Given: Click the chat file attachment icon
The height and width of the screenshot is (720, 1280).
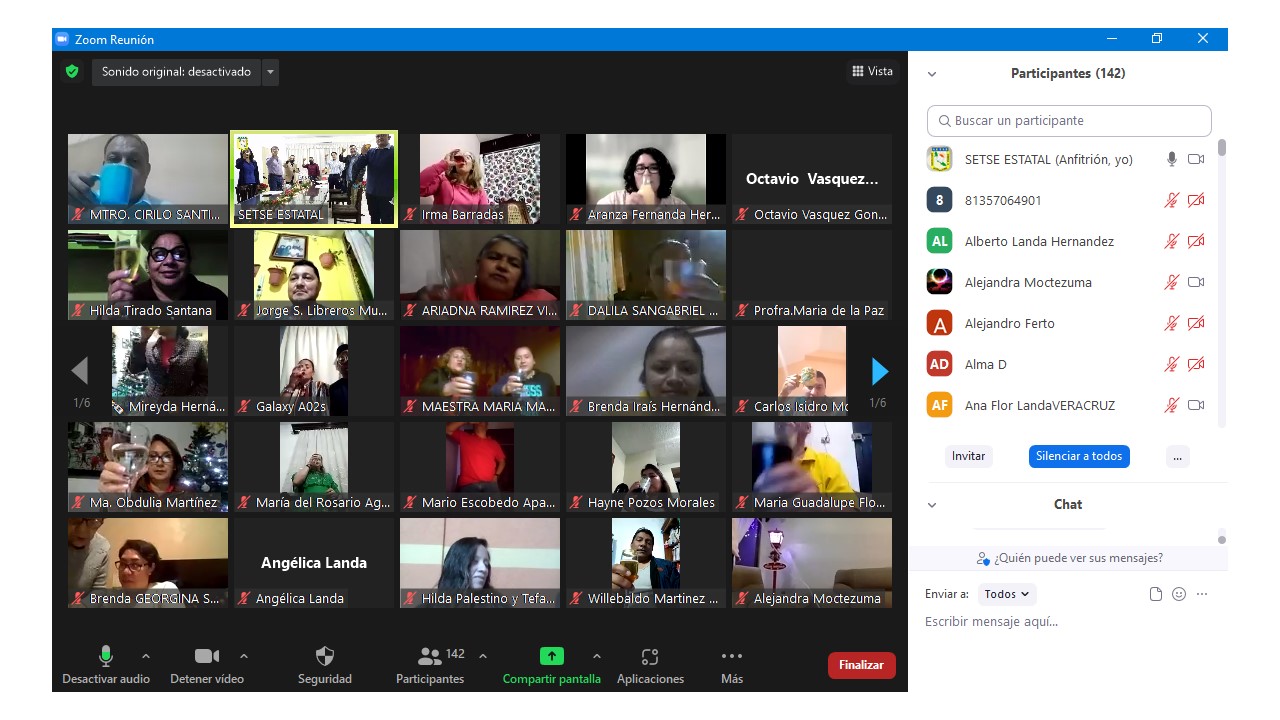Looking at the screenshot, I should point(1156,594).
